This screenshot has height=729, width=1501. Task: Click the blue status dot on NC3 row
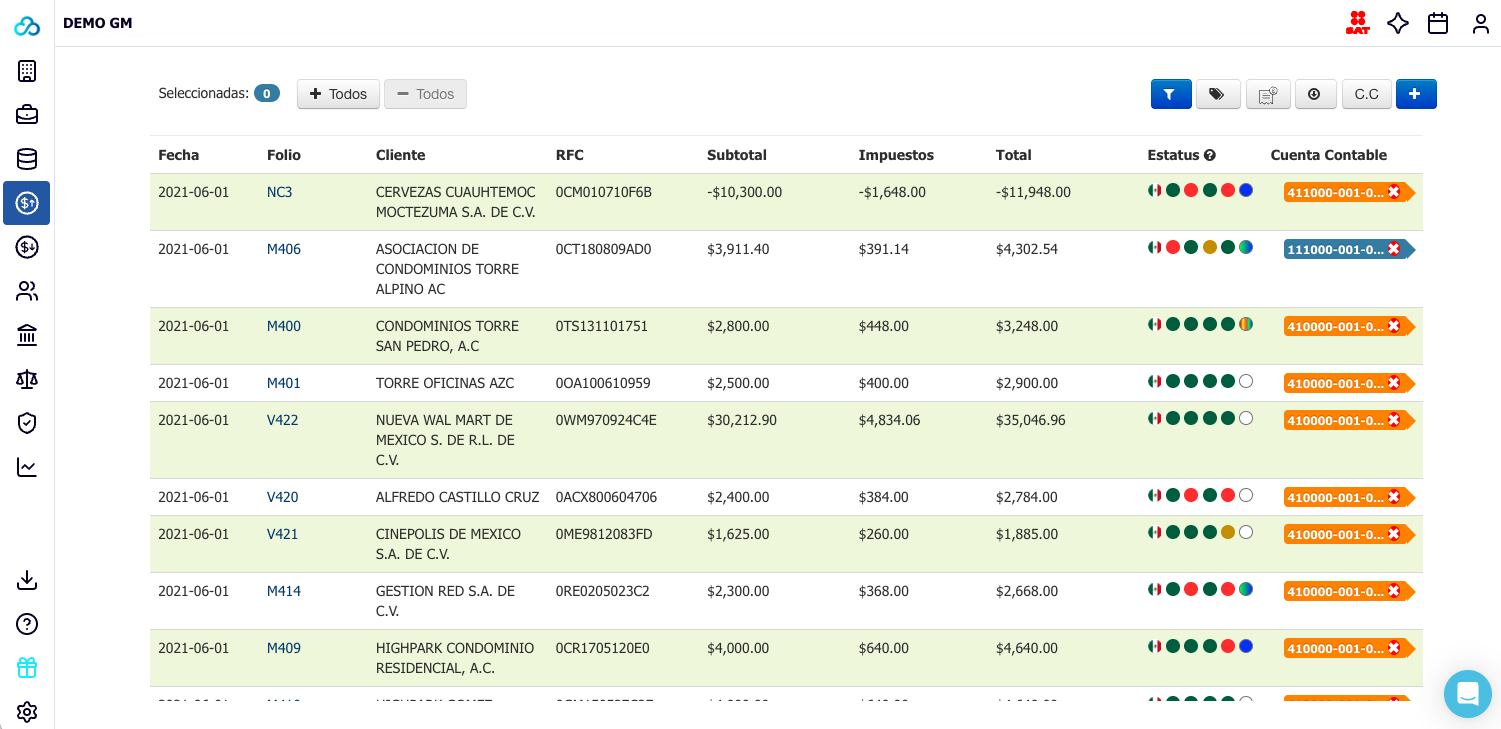click(x=1246, y=190)
